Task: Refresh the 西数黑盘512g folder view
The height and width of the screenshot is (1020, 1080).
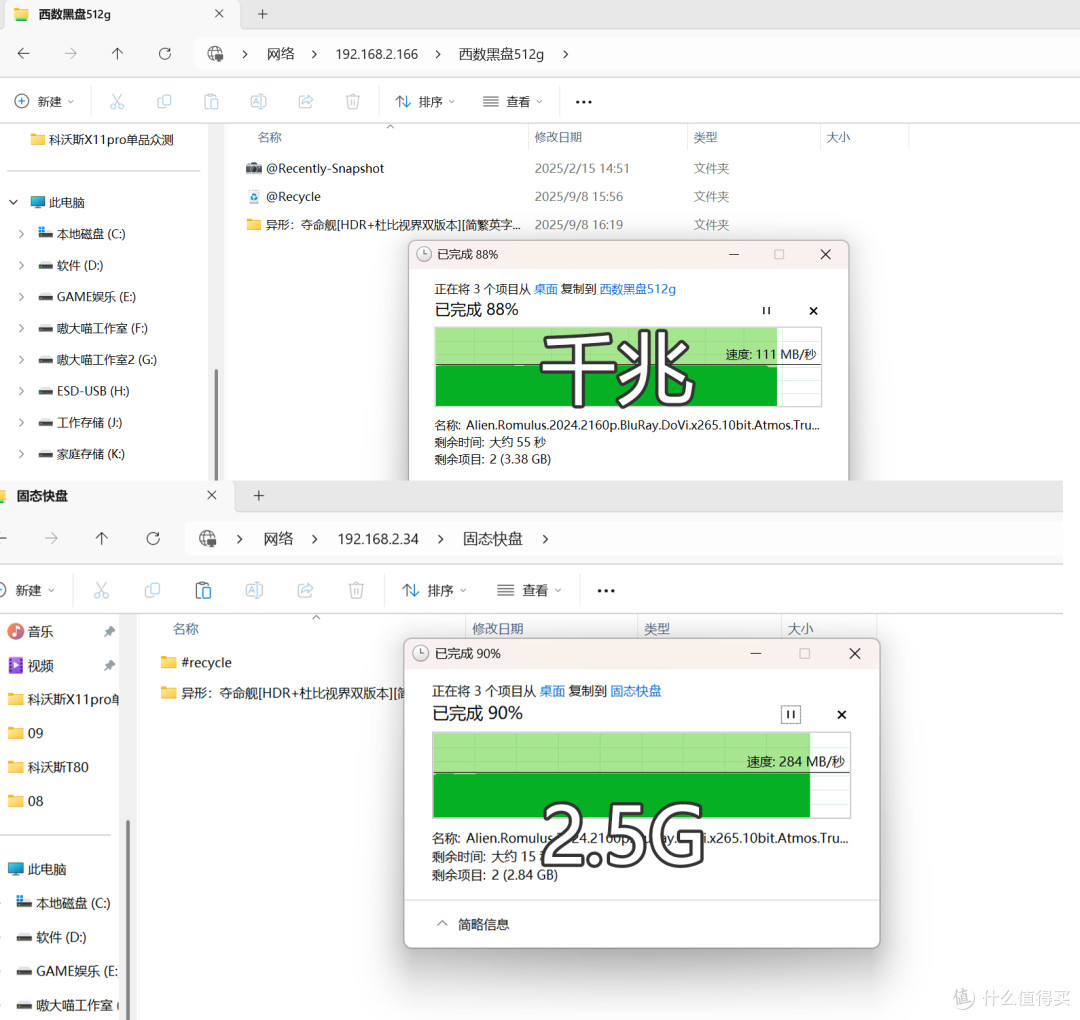Action: (x=165, y=54)
